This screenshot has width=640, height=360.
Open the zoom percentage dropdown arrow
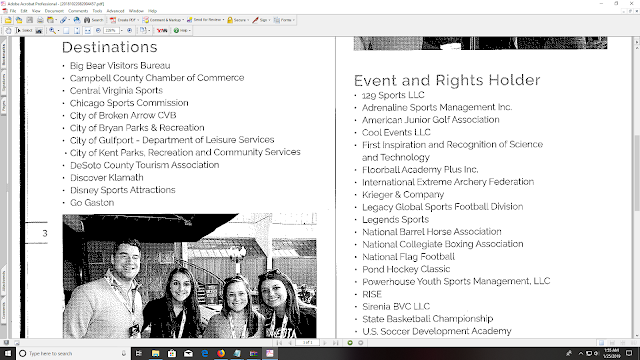pos(122,31)
